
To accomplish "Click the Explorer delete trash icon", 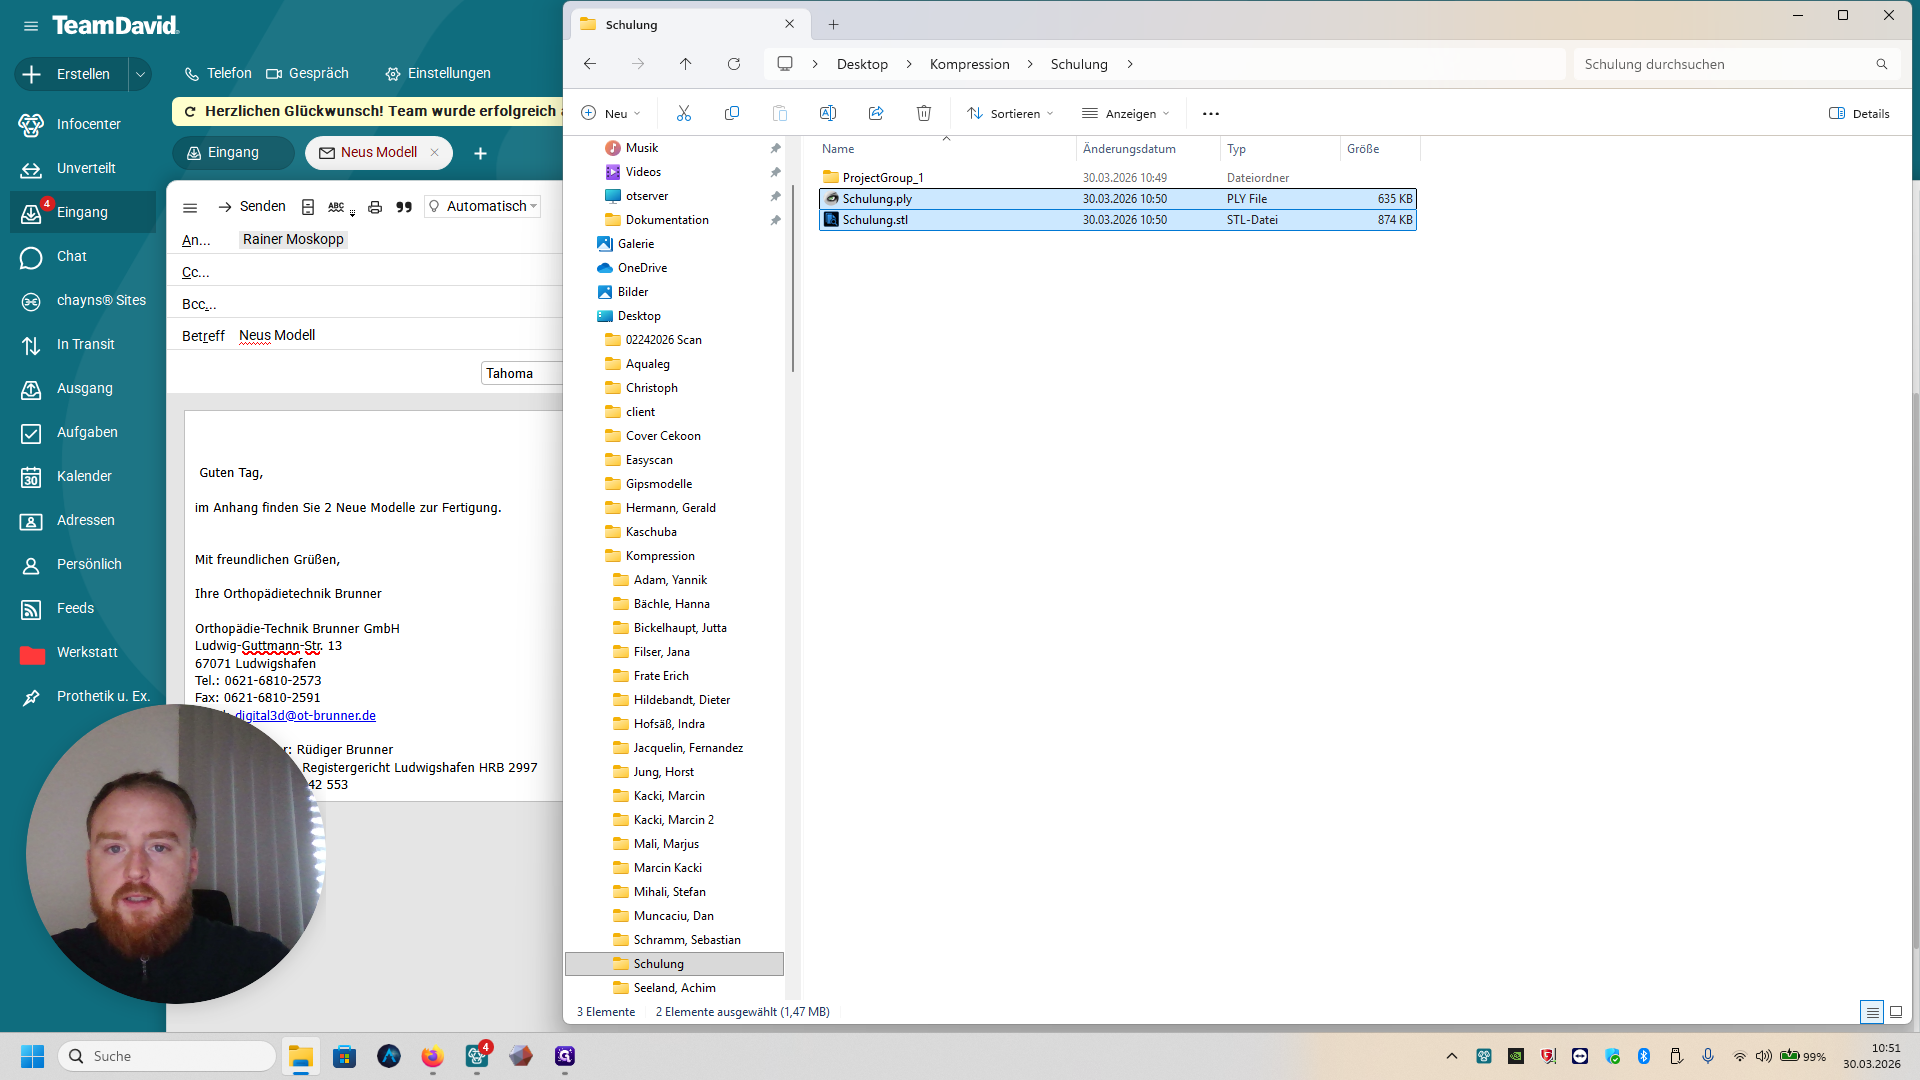I will point(924,113).
